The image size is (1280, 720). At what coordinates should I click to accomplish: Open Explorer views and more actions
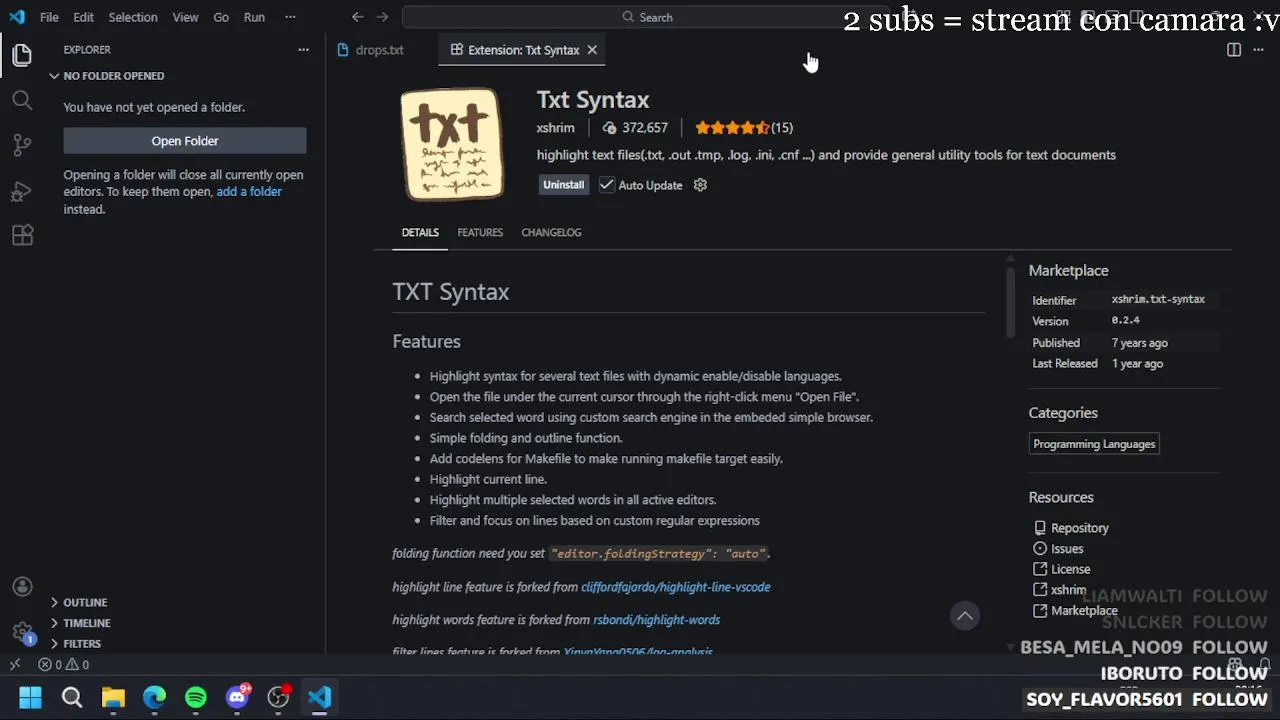(303, 49)
